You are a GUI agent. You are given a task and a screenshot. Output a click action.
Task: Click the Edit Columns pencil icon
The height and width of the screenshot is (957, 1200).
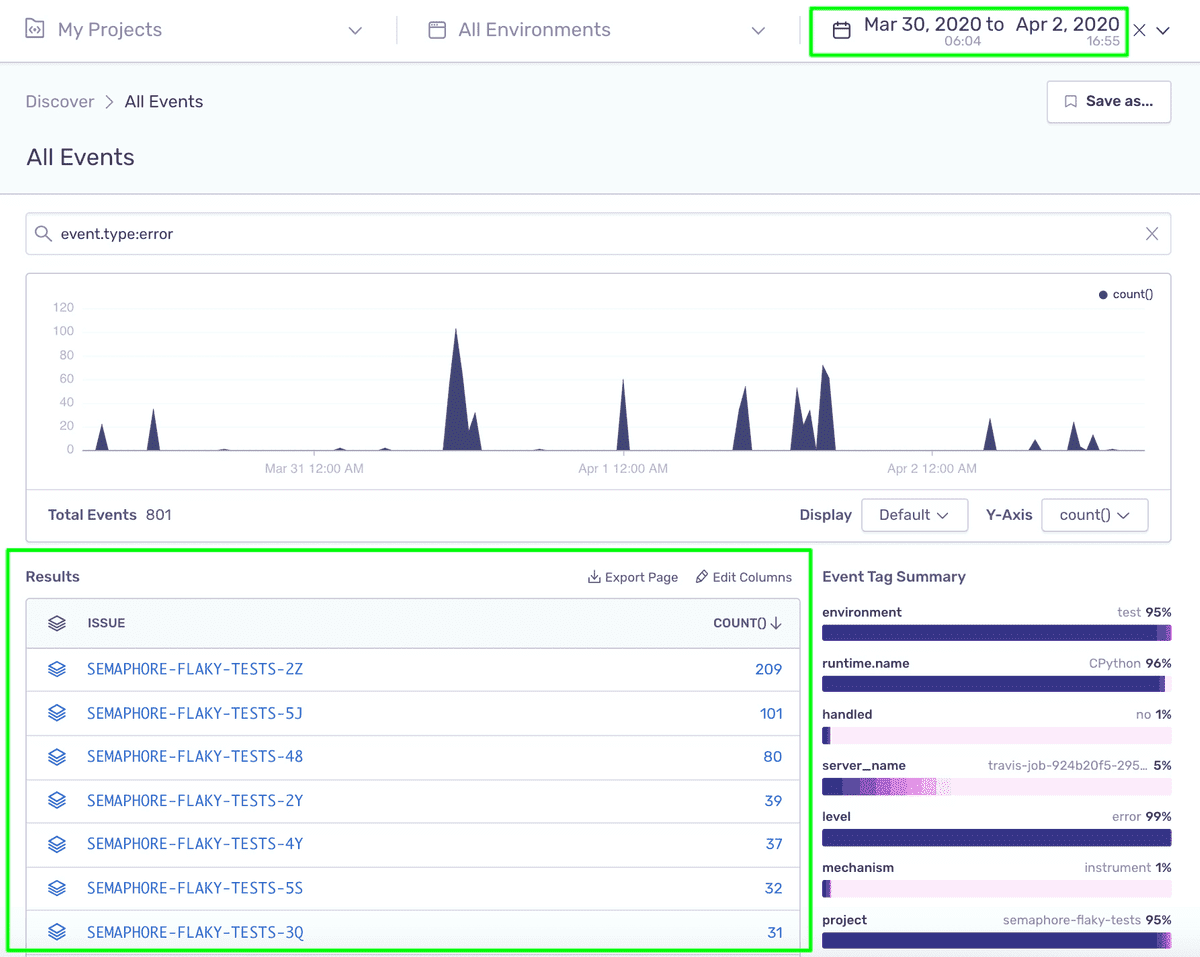click(702, 577)
